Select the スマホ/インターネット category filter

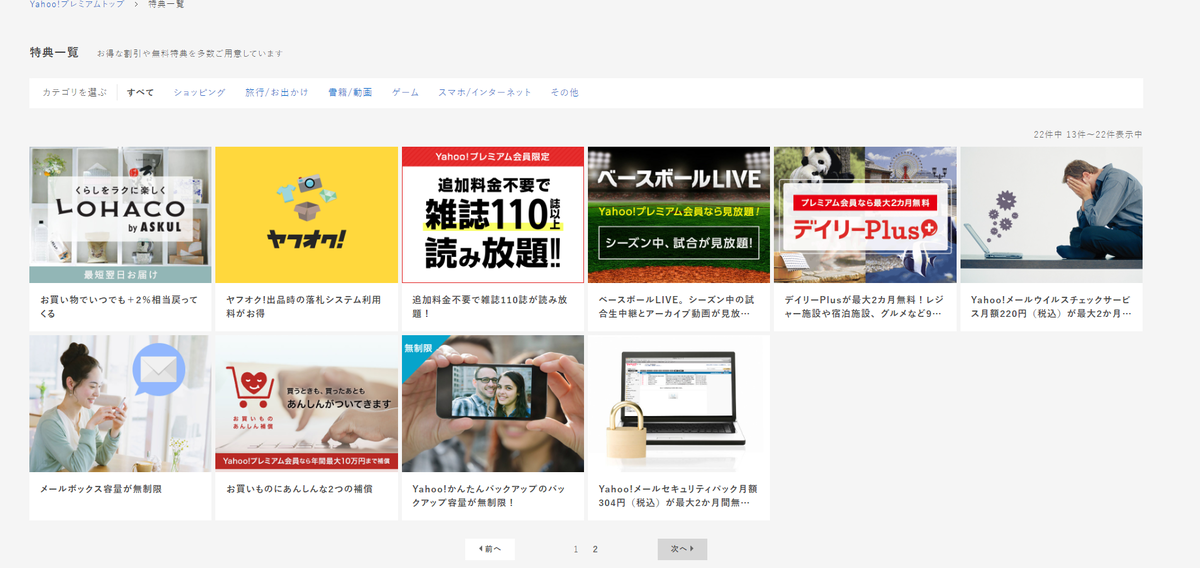485,93
